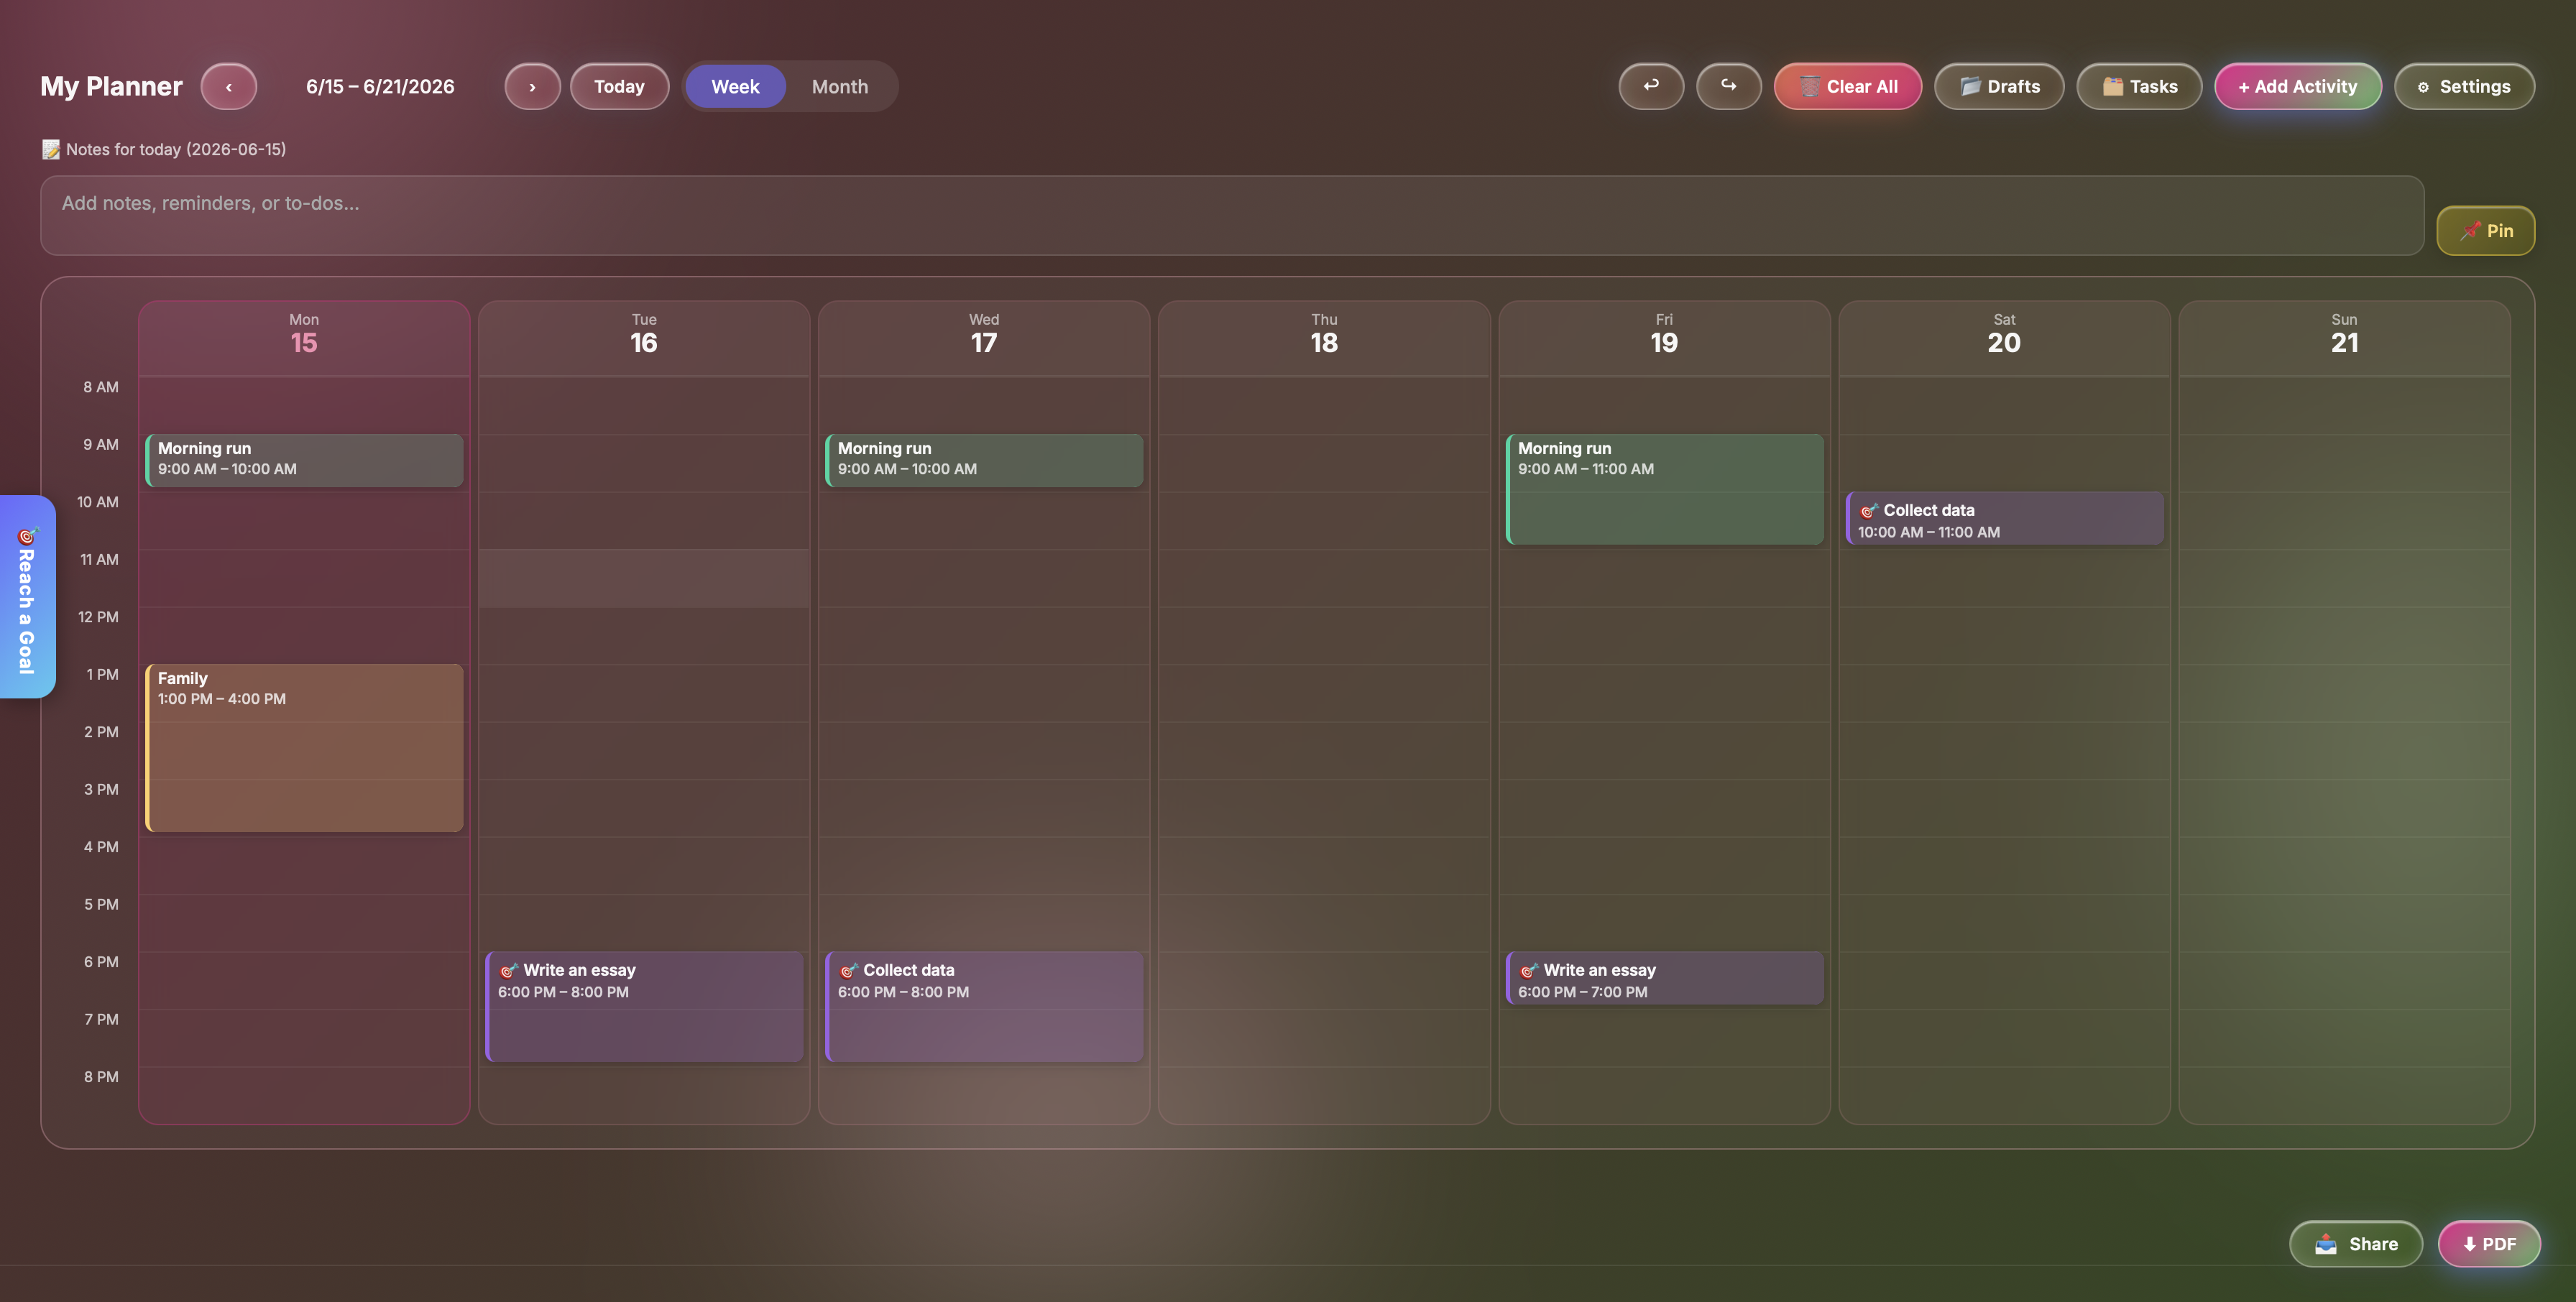
Task: Click goal icon on Saturday's Collect data
Action: (1868, 510)
